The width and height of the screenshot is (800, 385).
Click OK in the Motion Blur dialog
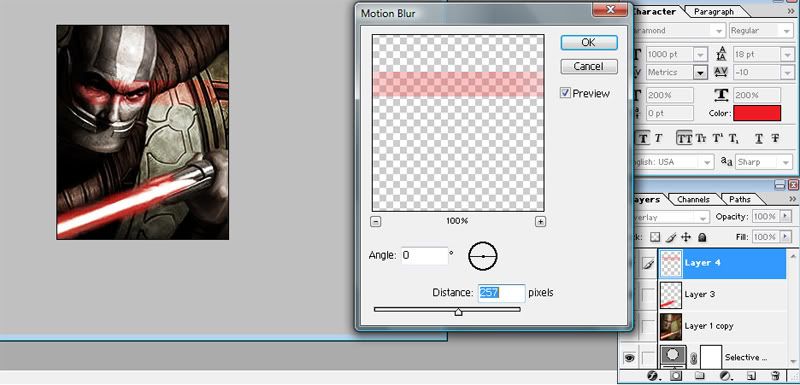pyautogui.click(x=589, y=43)
